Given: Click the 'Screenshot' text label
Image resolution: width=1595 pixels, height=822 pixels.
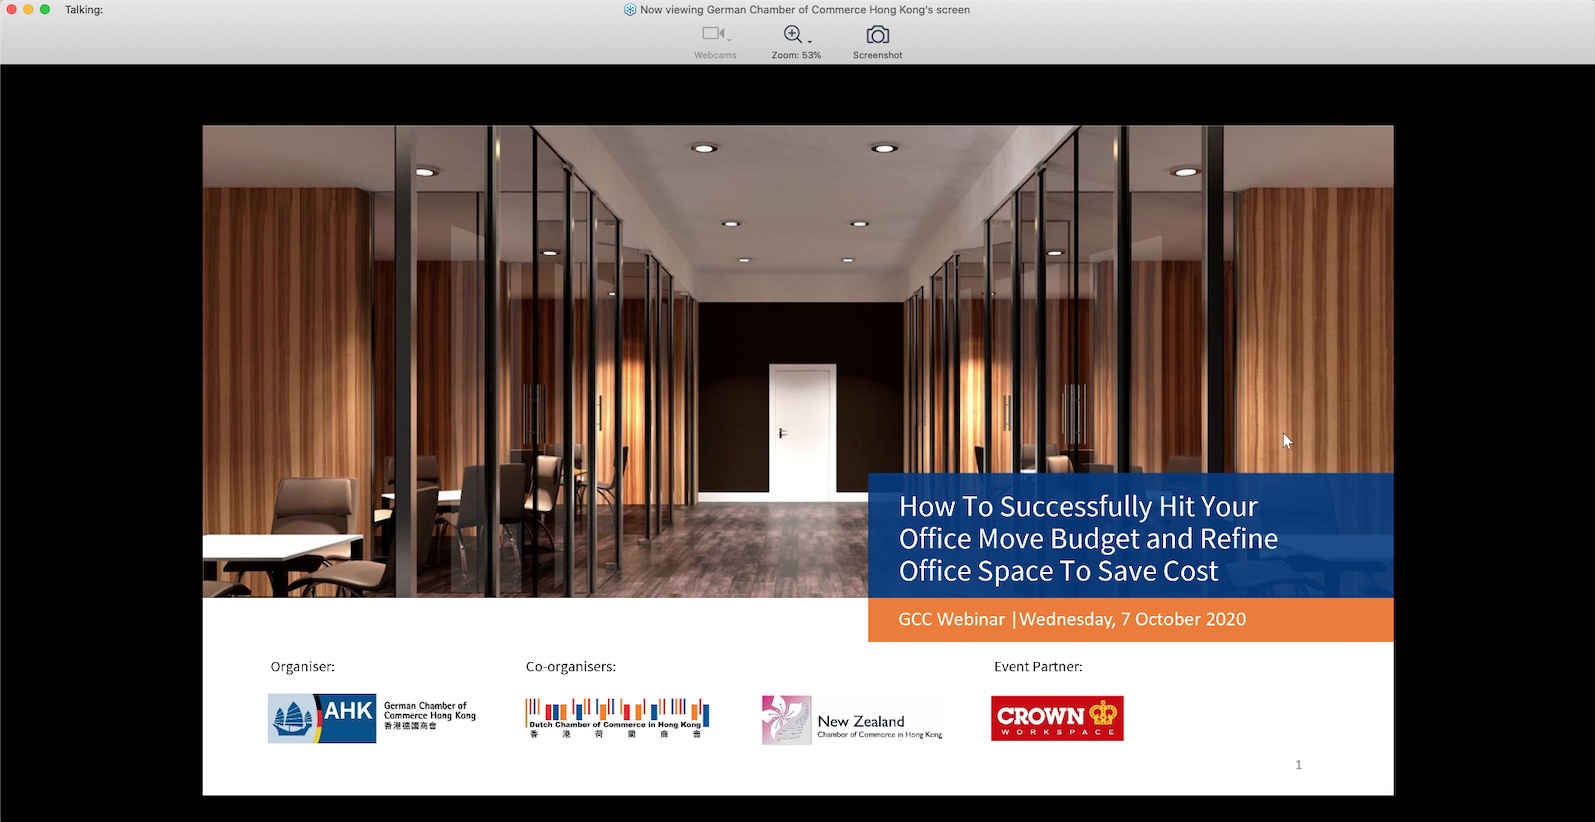Looking at the screenshot, I should [x=877, y=56].
